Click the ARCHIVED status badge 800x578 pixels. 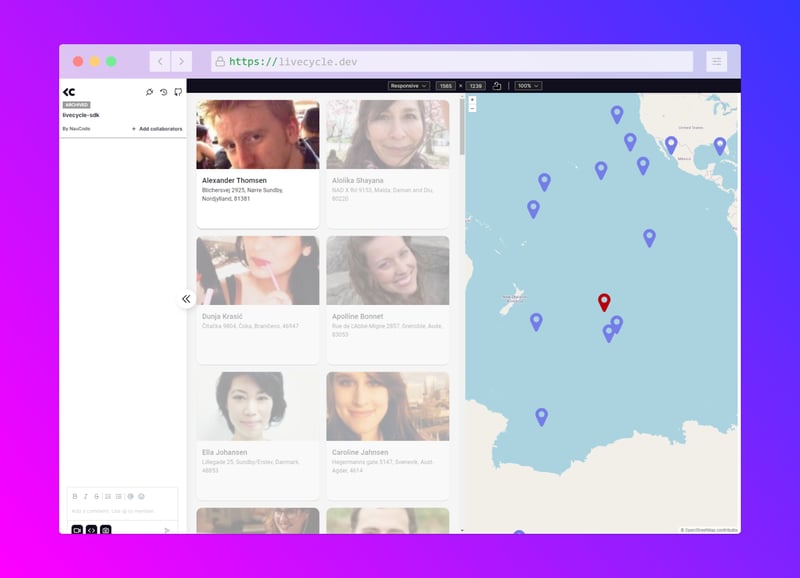coord(77,105)
